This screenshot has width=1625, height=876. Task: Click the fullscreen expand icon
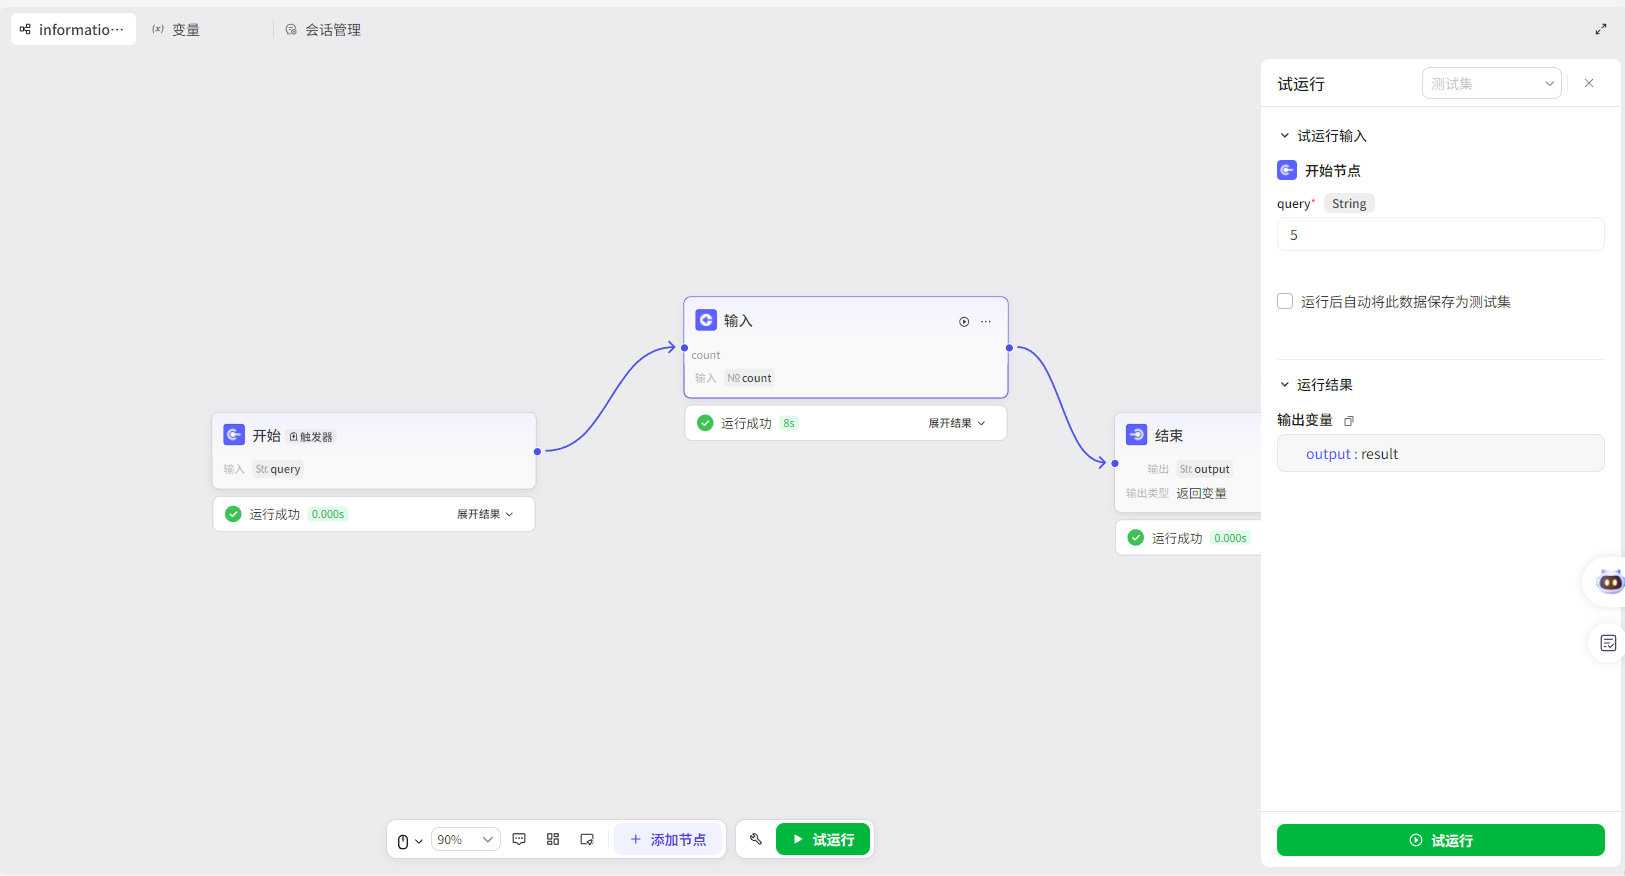pos(1601,29)
